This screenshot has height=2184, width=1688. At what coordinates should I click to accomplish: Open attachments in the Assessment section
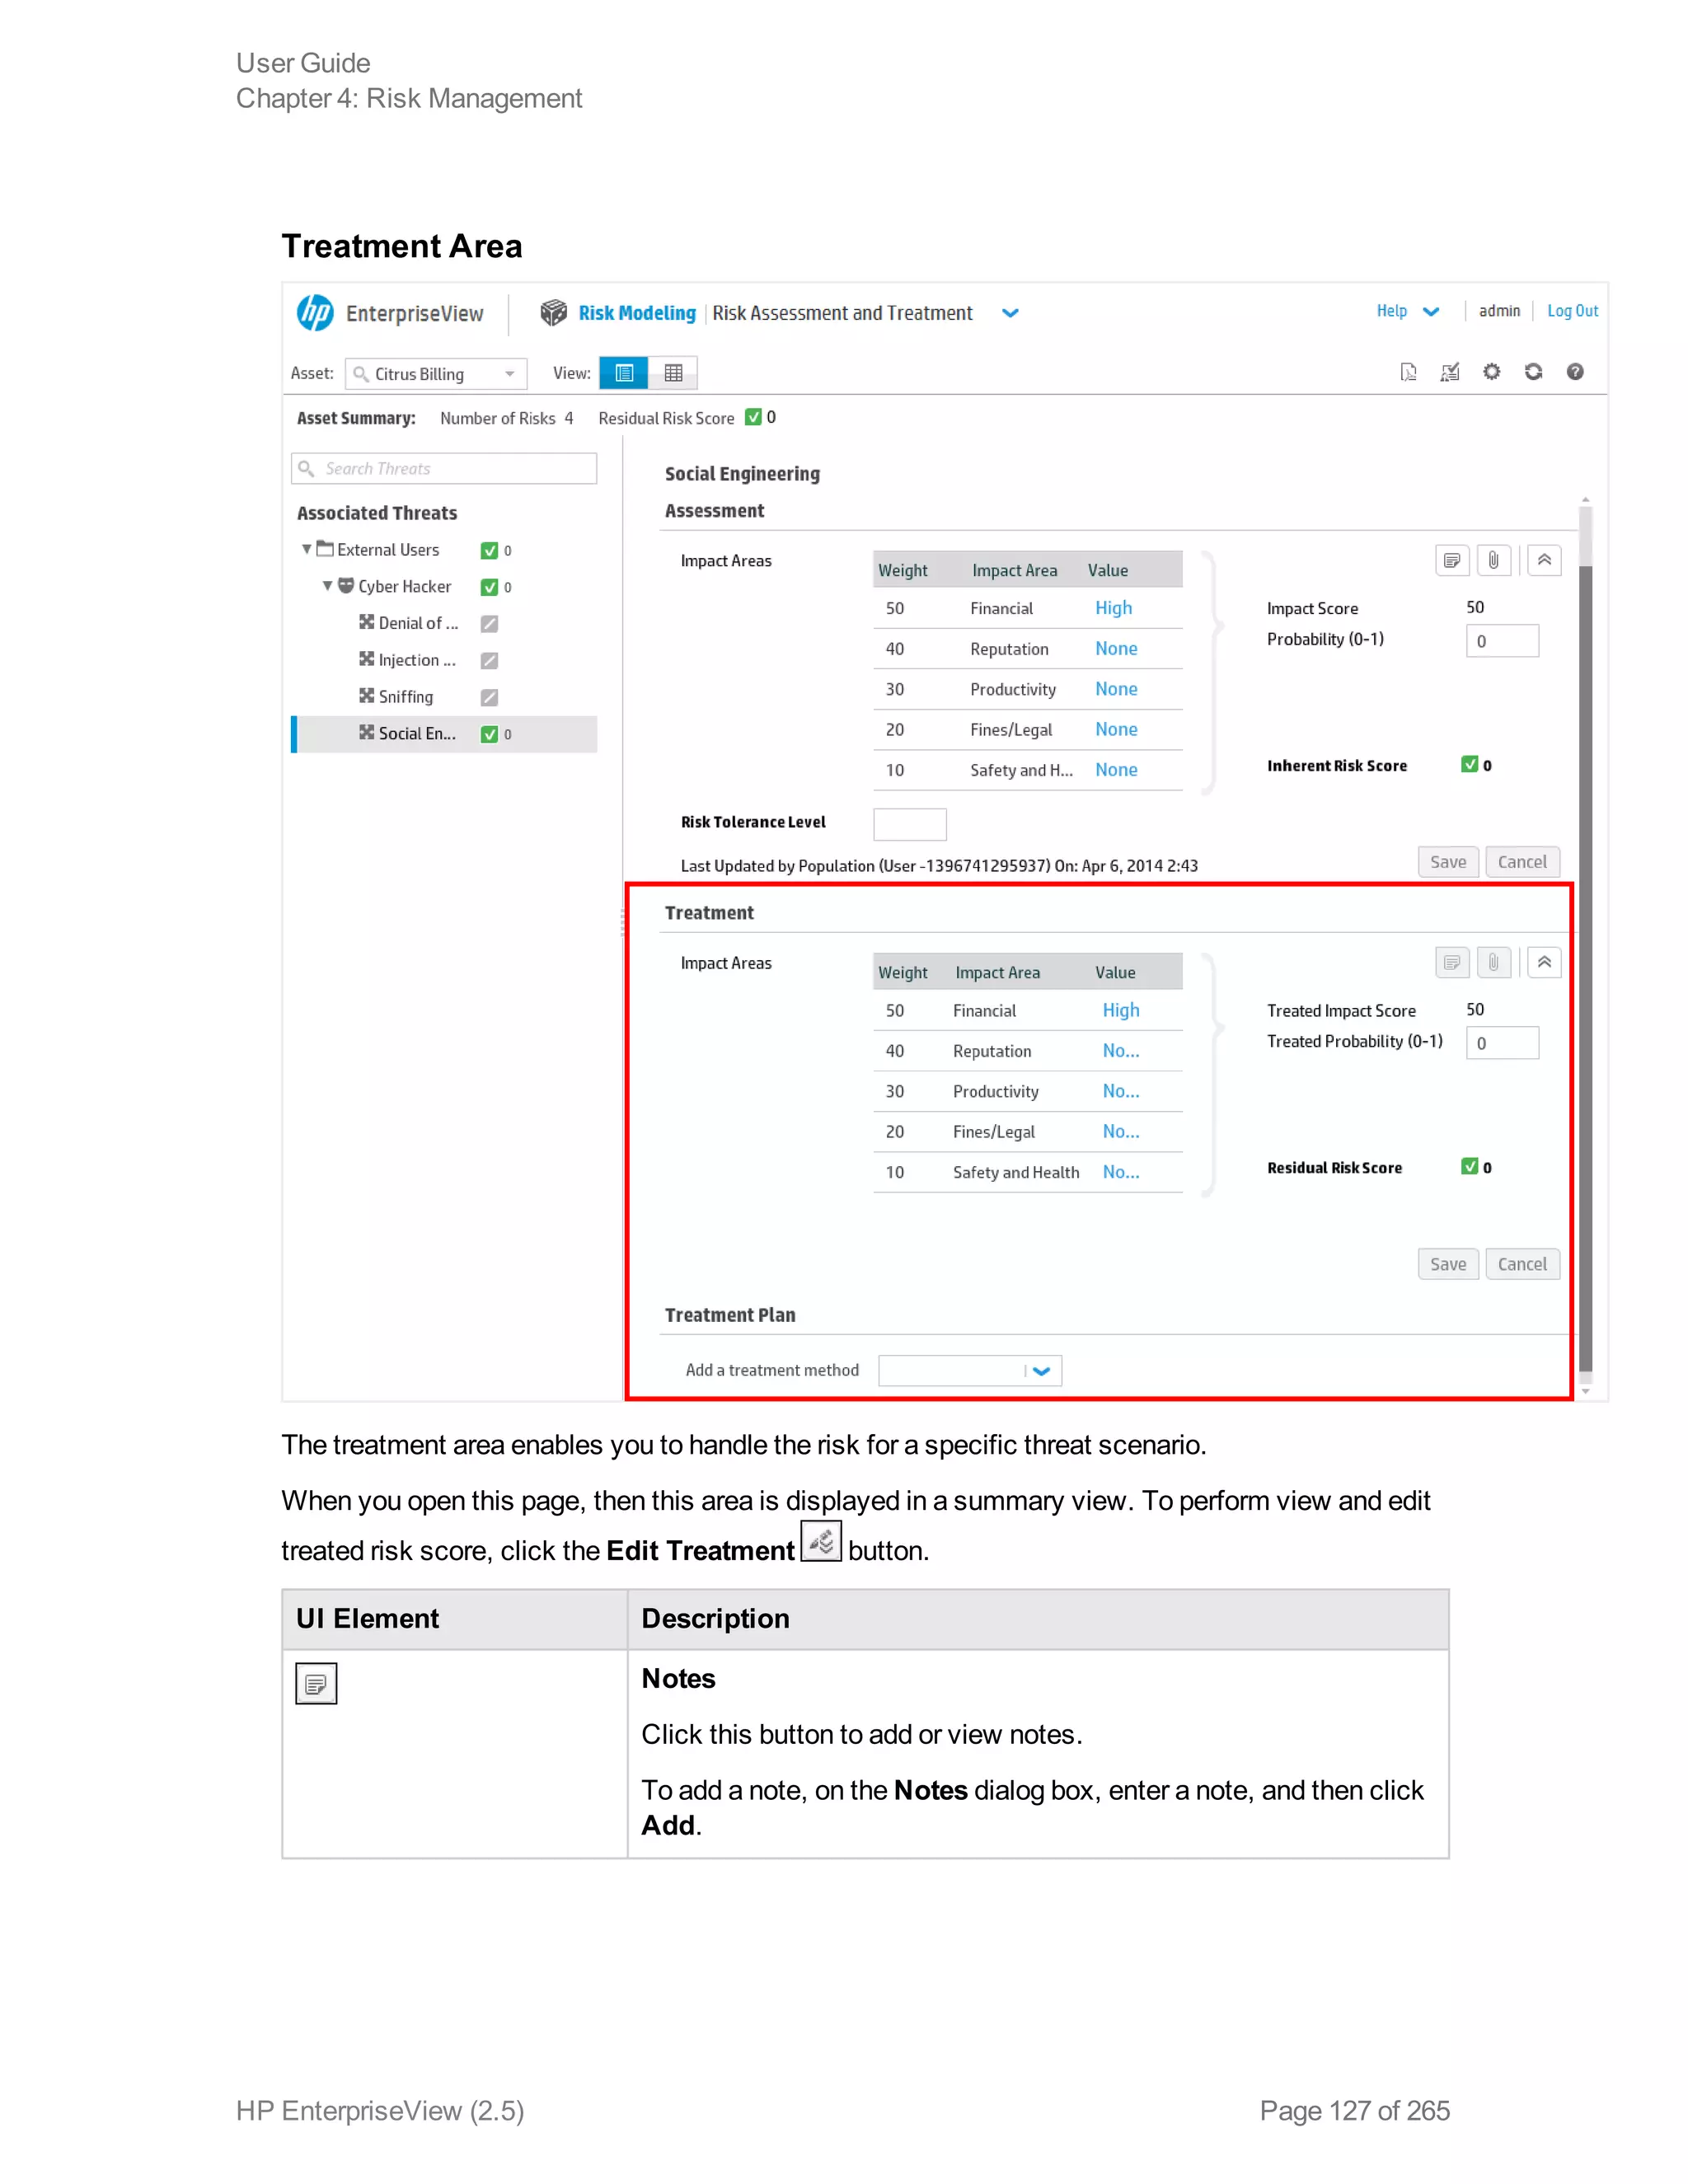click(x=1493, y=560)
